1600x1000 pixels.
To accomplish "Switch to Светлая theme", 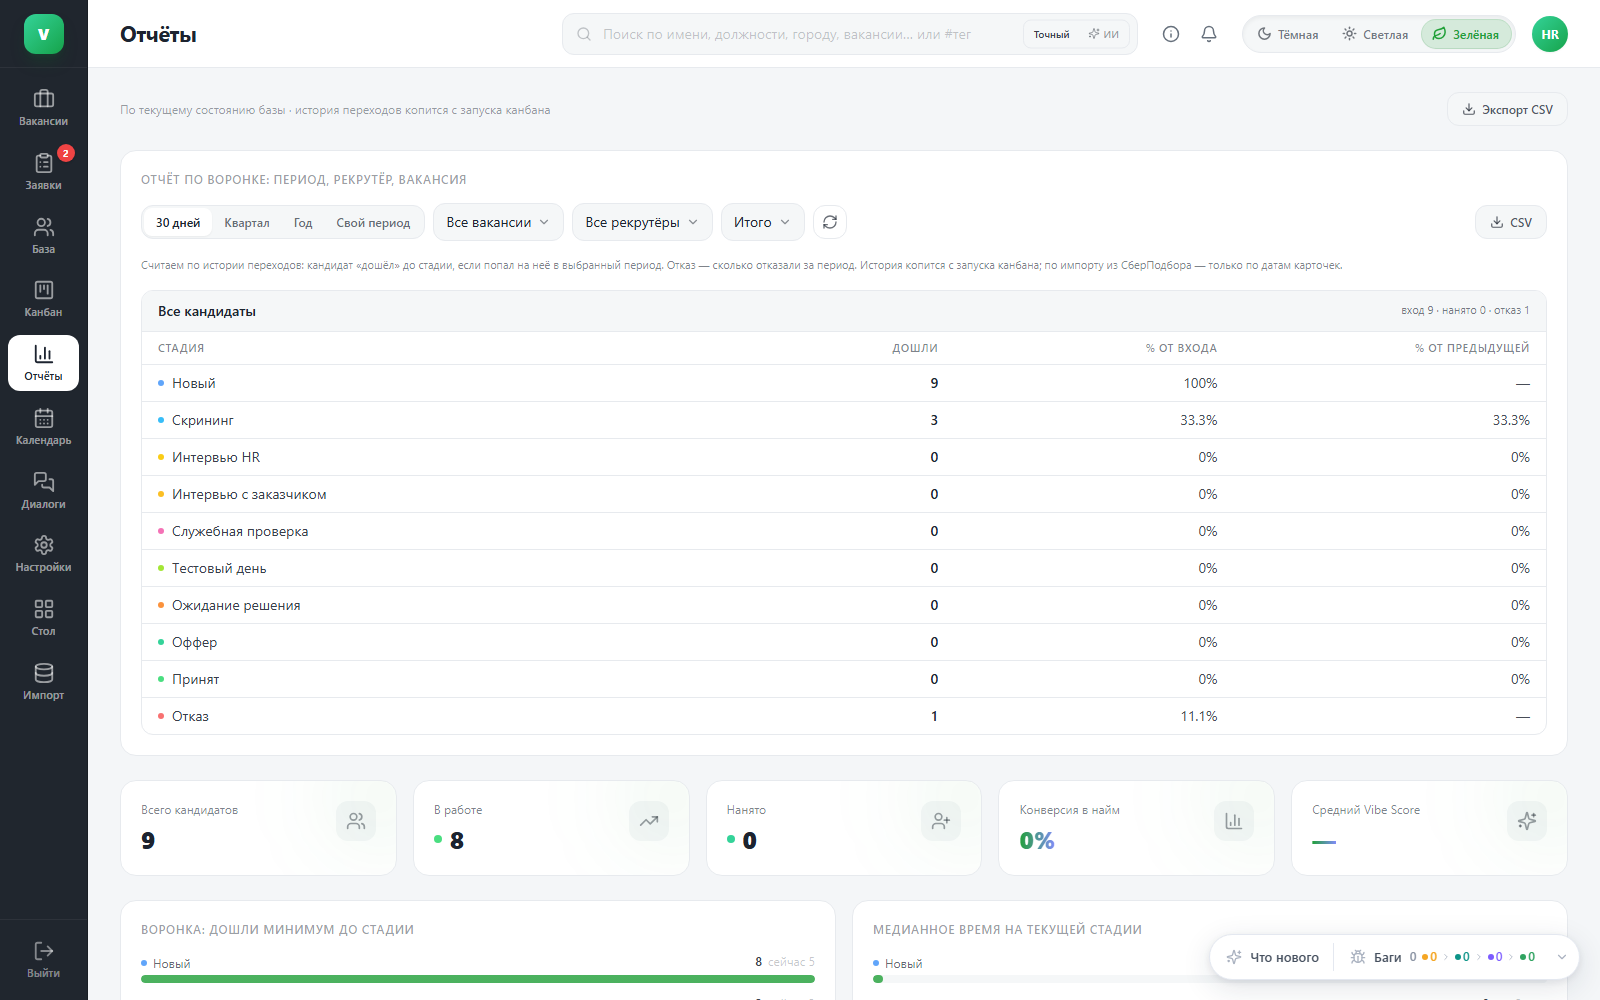I will pyautogui.click(x=1375, y=34).
